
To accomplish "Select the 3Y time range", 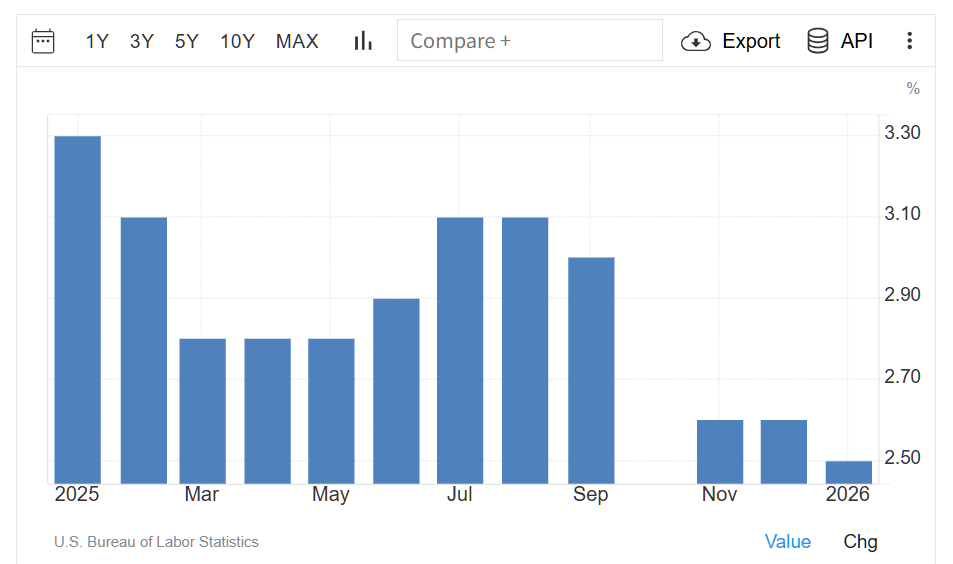I will tap(142, 41).
